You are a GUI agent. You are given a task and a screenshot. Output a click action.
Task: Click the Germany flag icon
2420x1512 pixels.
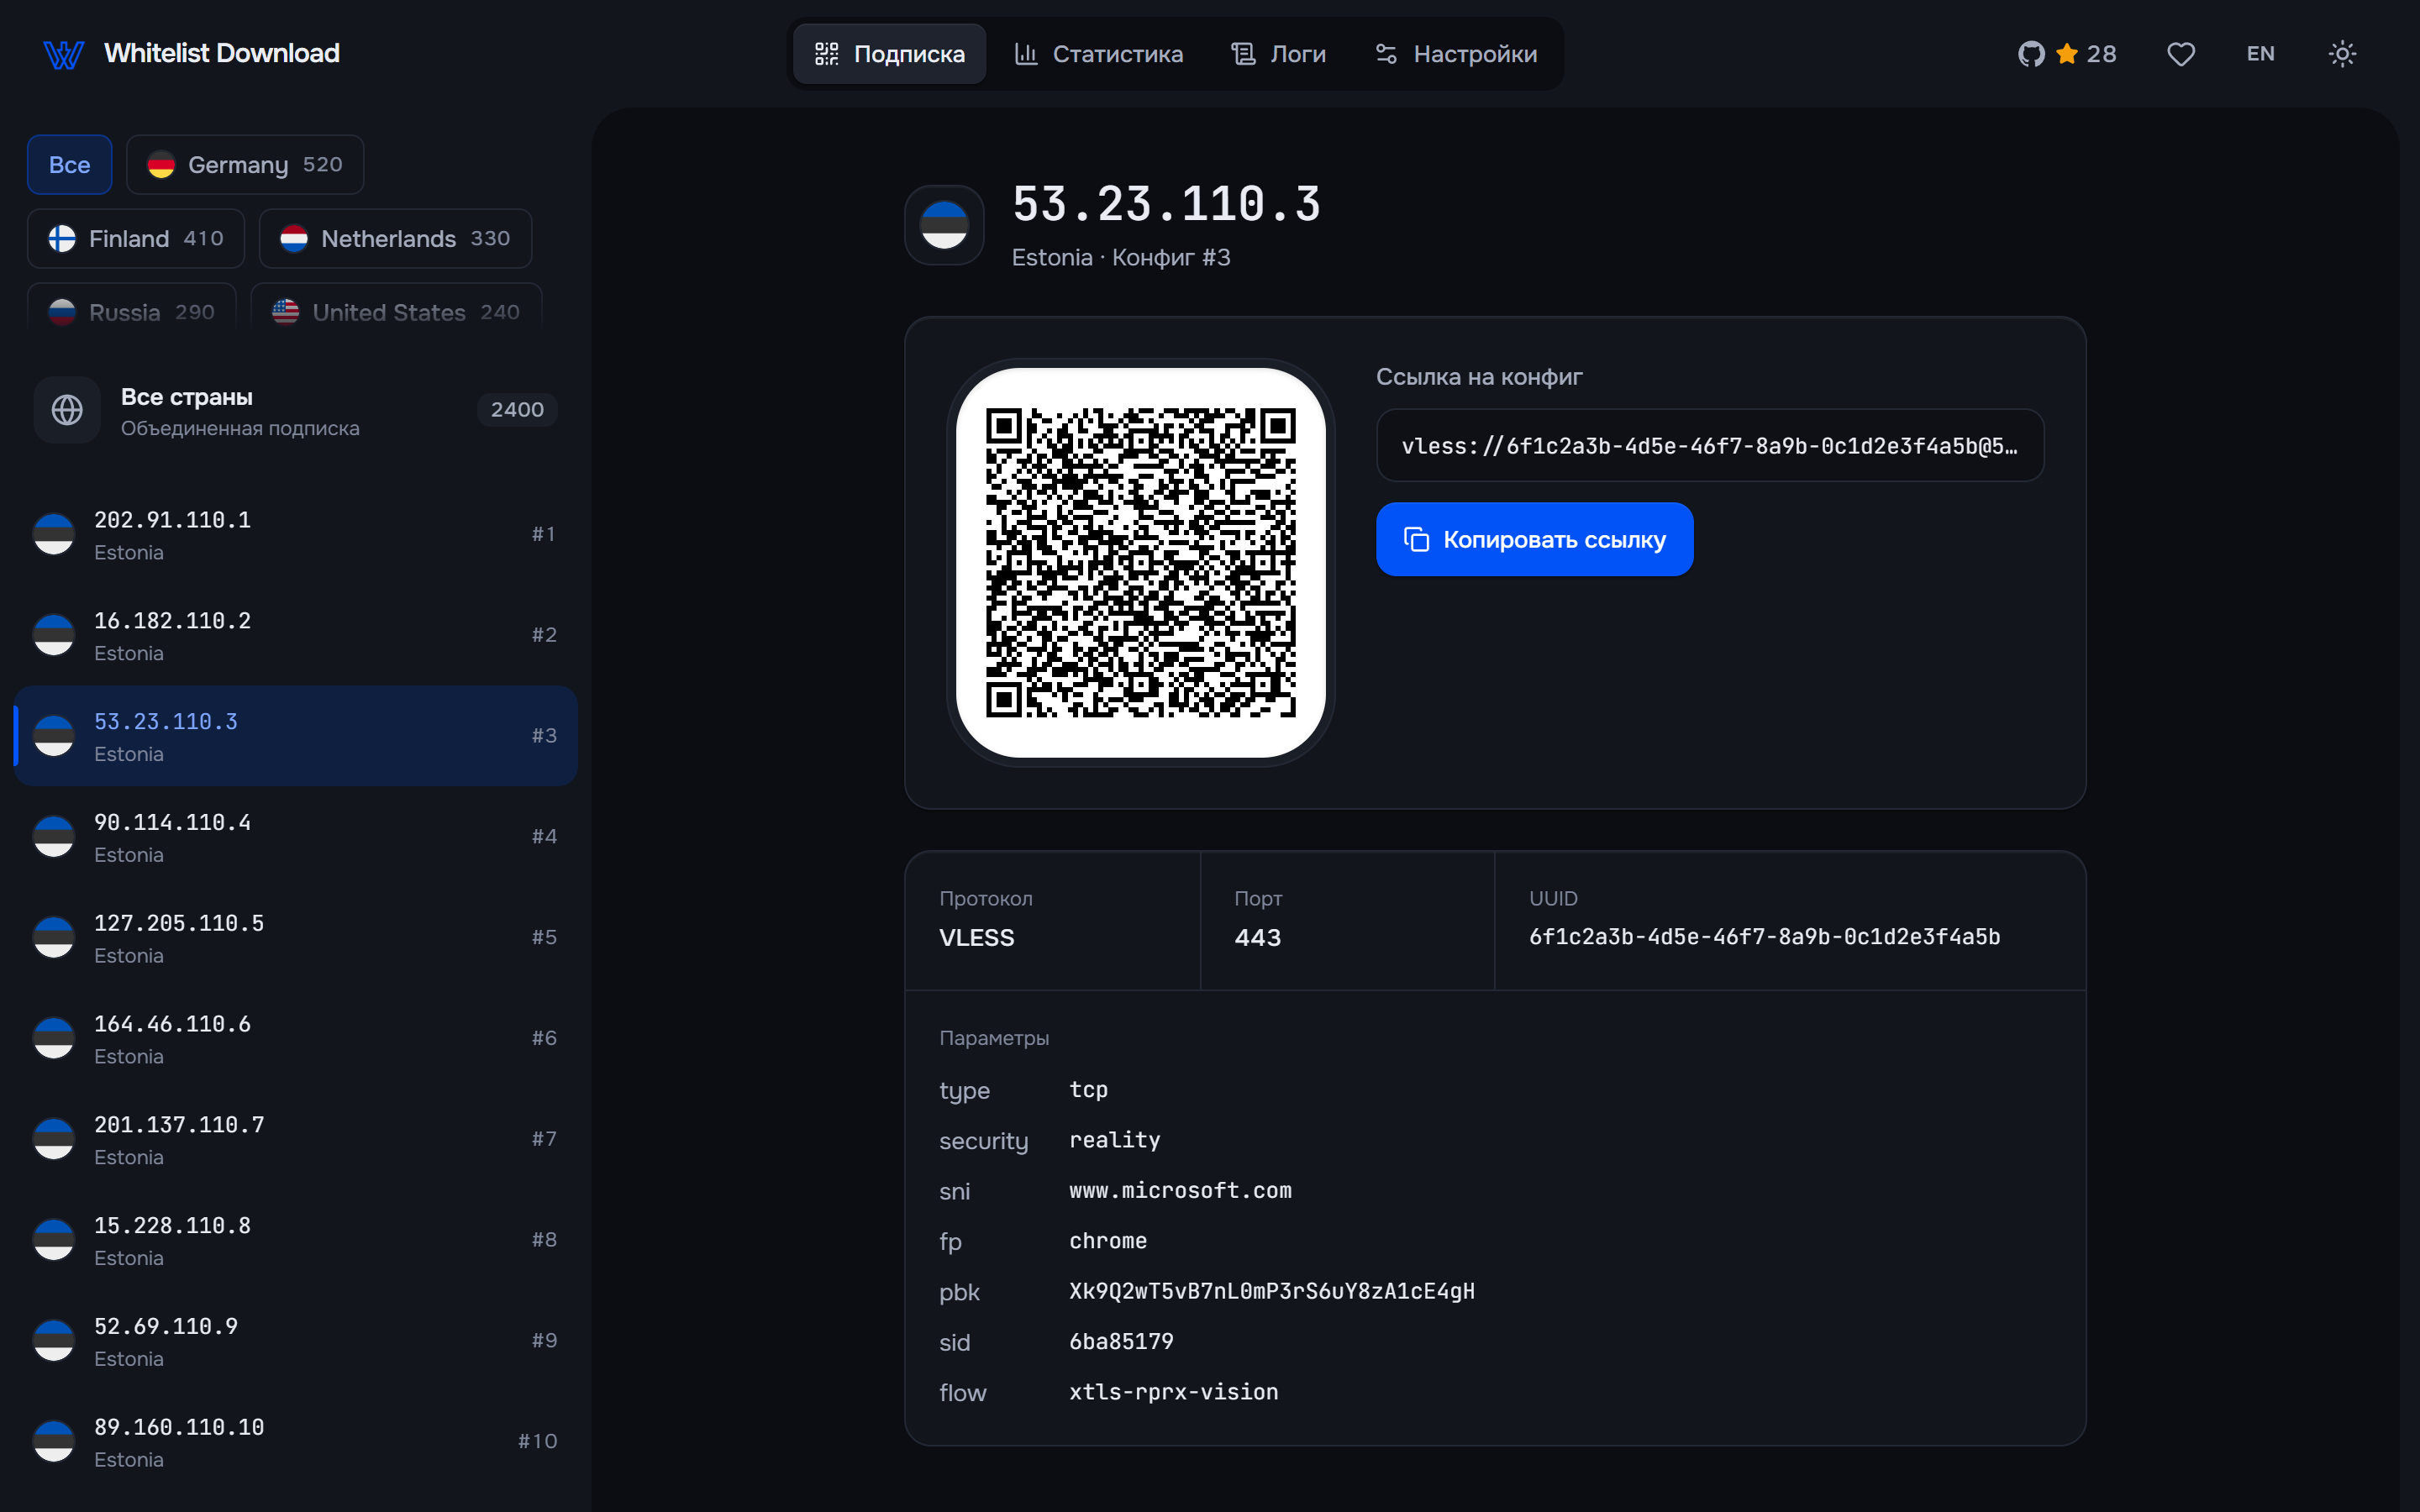pyautogui.click(x=161, y=165)
